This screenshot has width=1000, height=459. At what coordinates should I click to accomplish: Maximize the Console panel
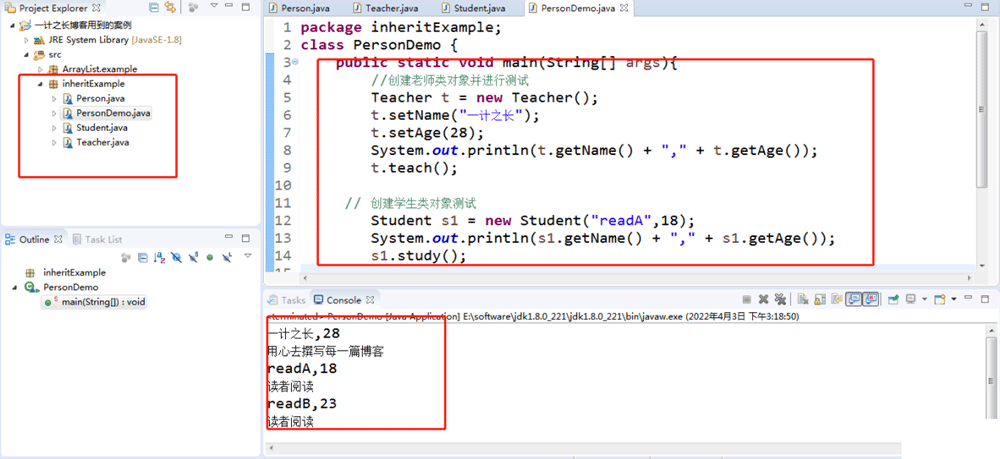(985, 298)
